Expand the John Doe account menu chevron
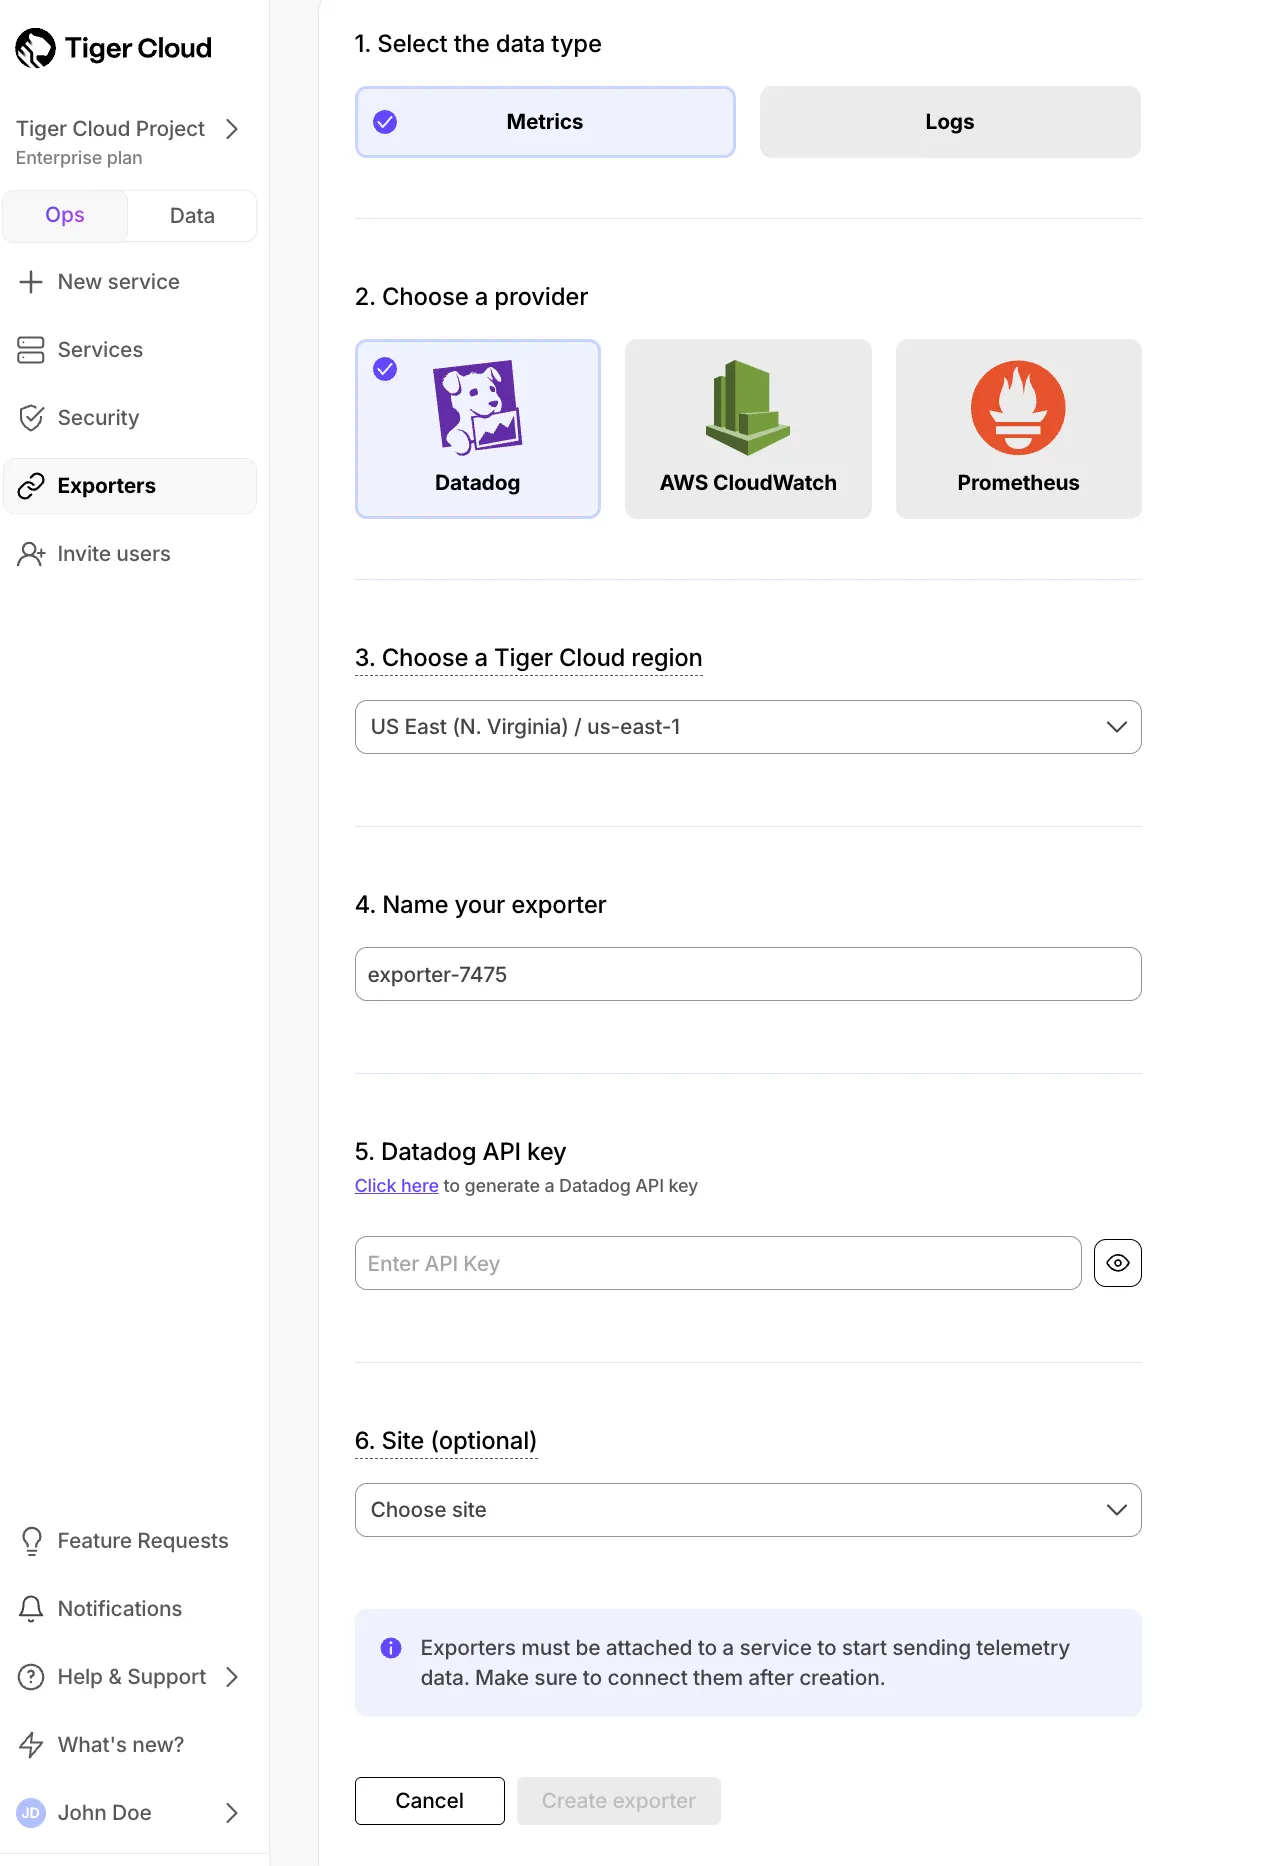The width and height of the screenshot is (1270, 1866). [232, 1813]
